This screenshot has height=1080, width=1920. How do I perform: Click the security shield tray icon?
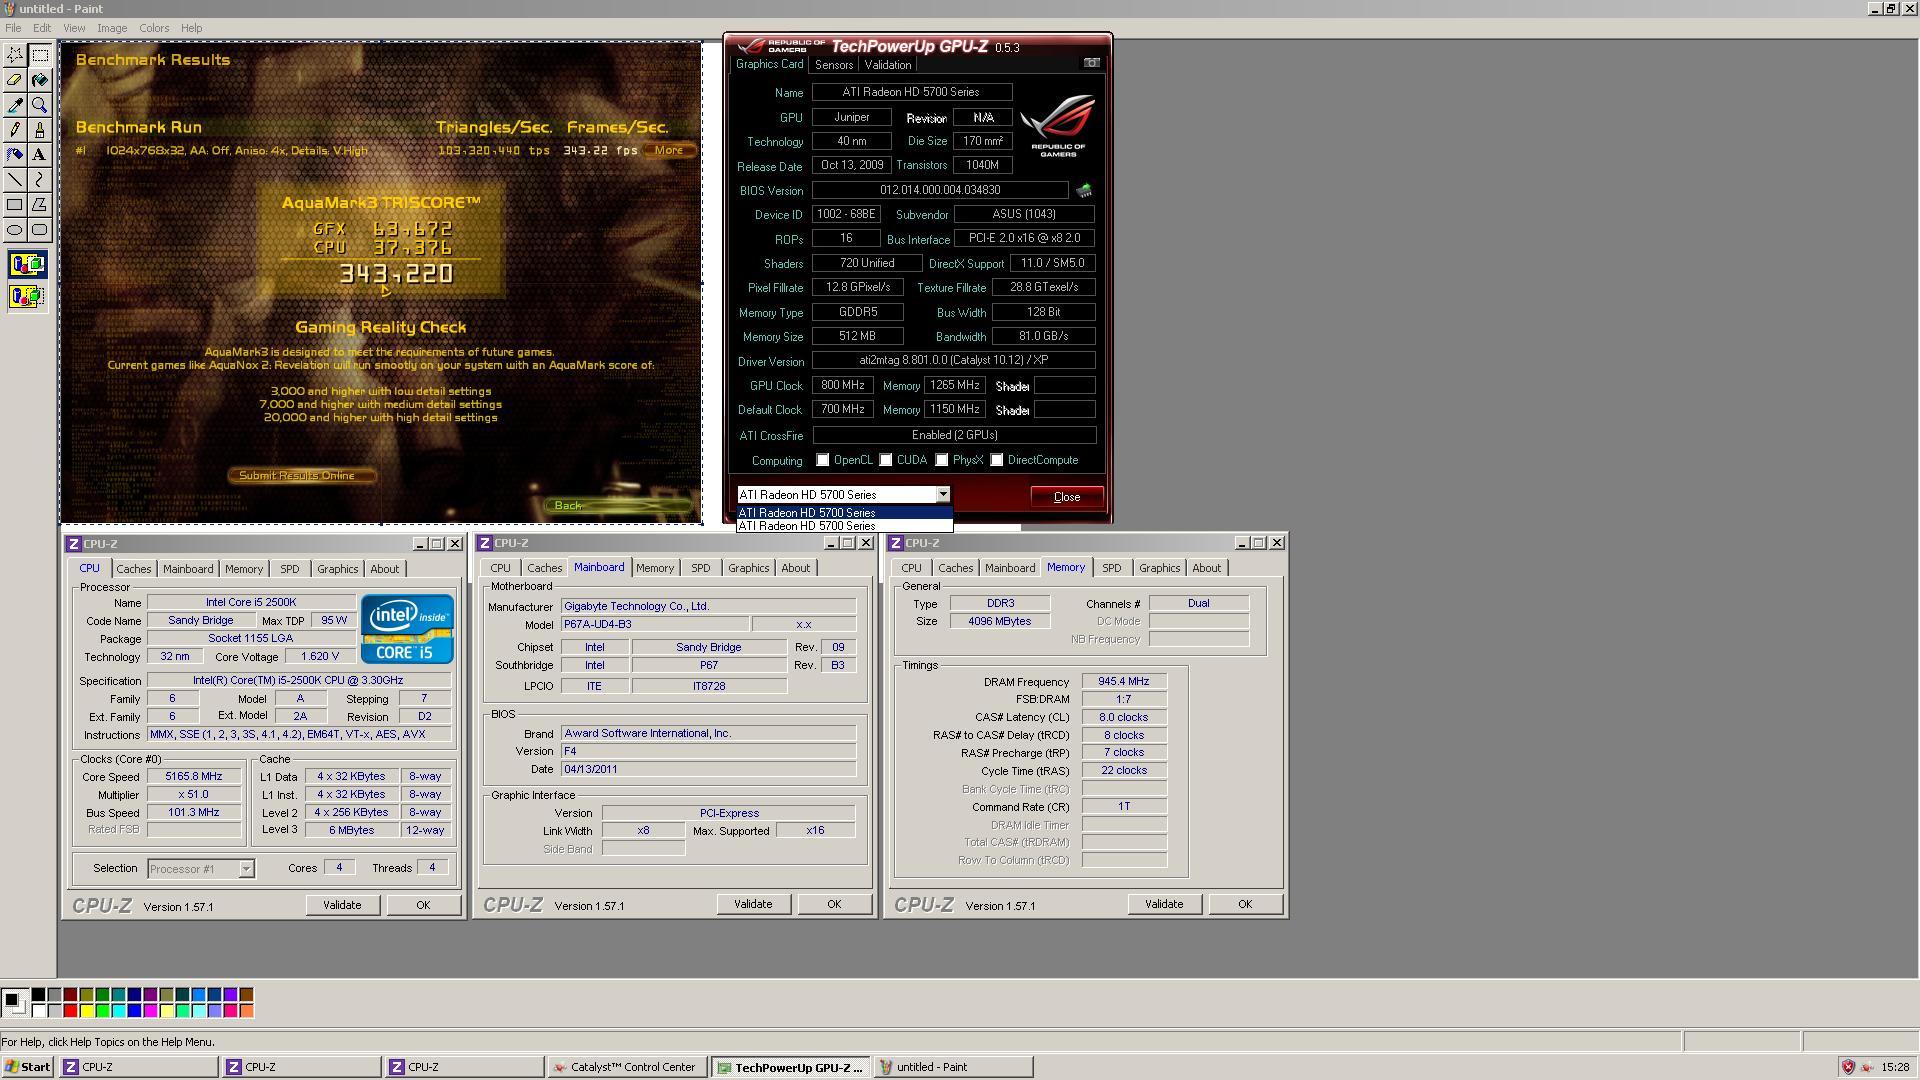[x=1848, y=1067]
